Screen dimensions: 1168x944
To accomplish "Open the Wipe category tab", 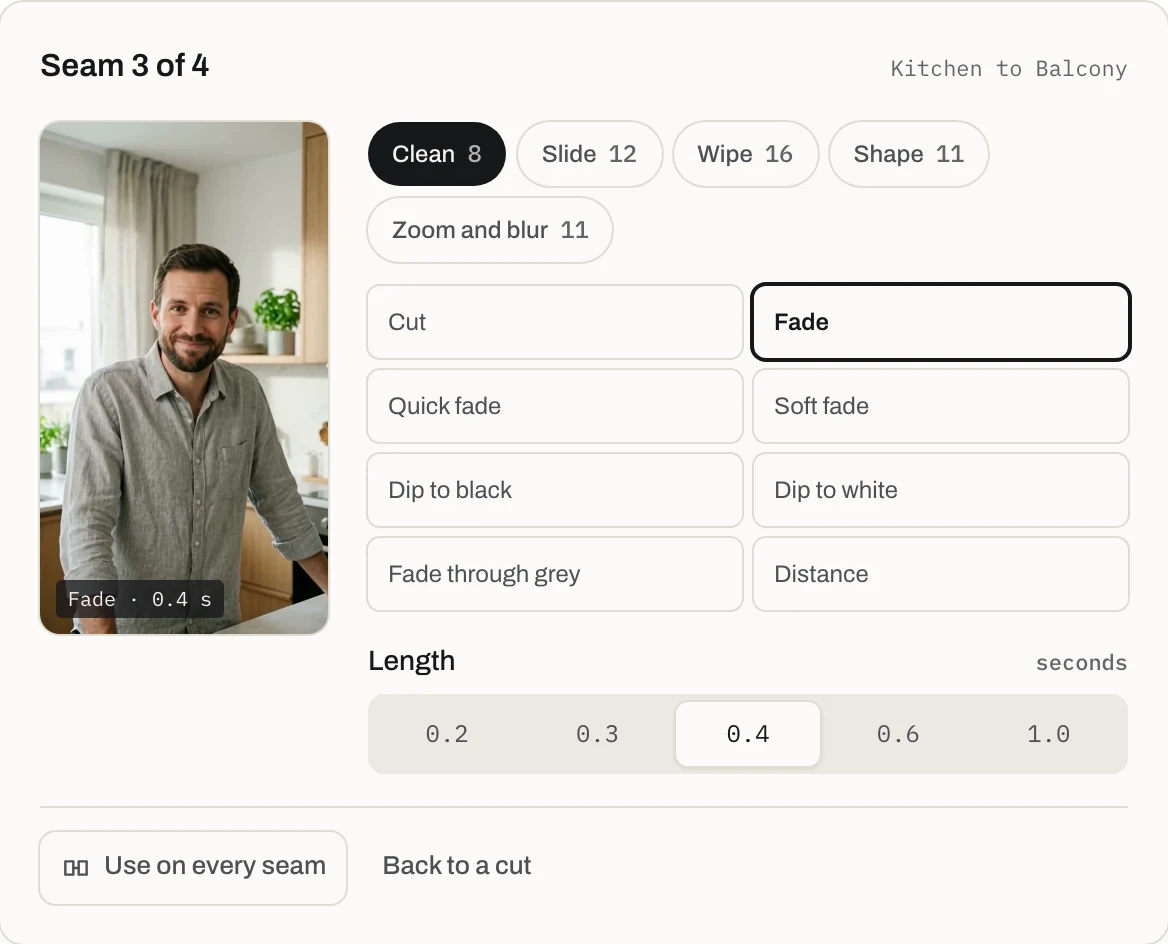I will click(745, 154).
